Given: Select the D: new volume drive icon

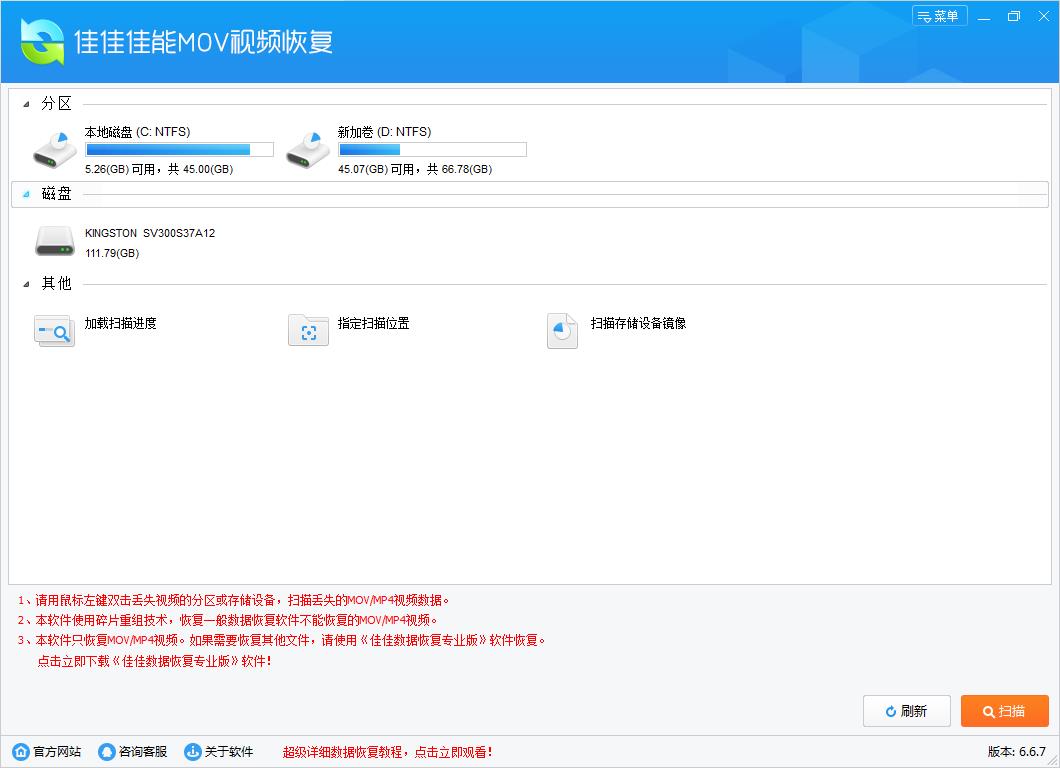Looking at the screenshot, I should click(308, 149).
